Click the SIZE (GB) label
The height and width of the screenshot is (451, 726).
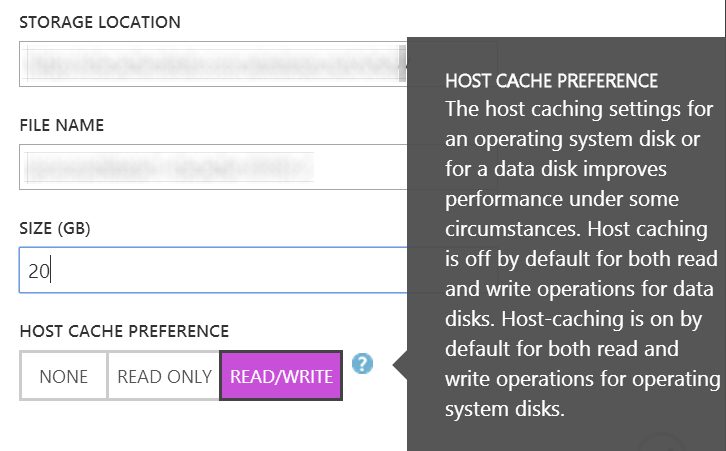[55, 228]
